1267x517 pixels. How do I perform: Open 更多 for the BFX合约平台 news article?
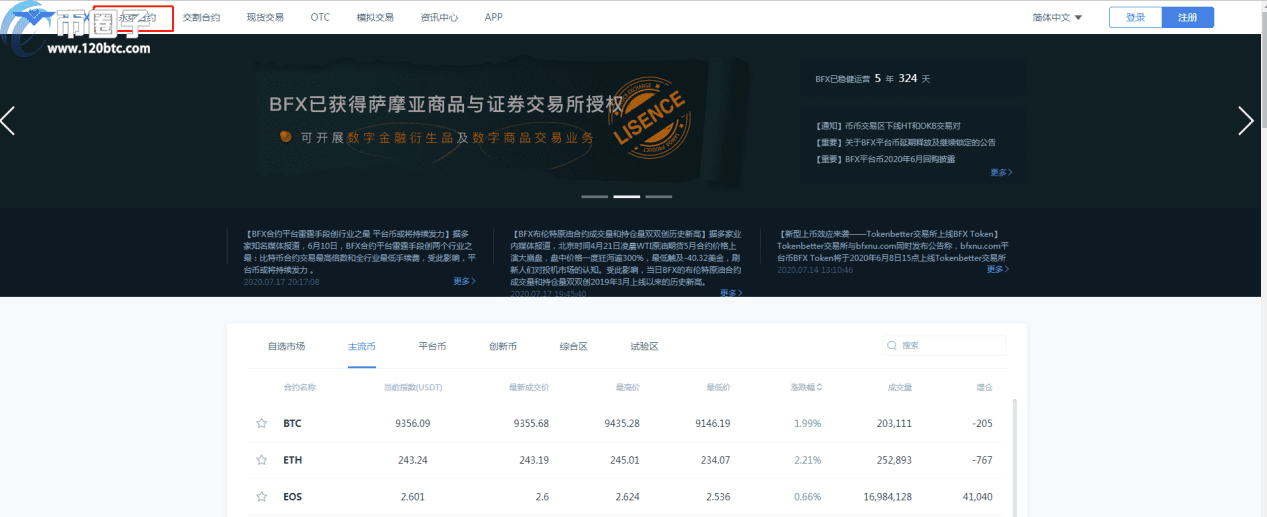[464, 281]
